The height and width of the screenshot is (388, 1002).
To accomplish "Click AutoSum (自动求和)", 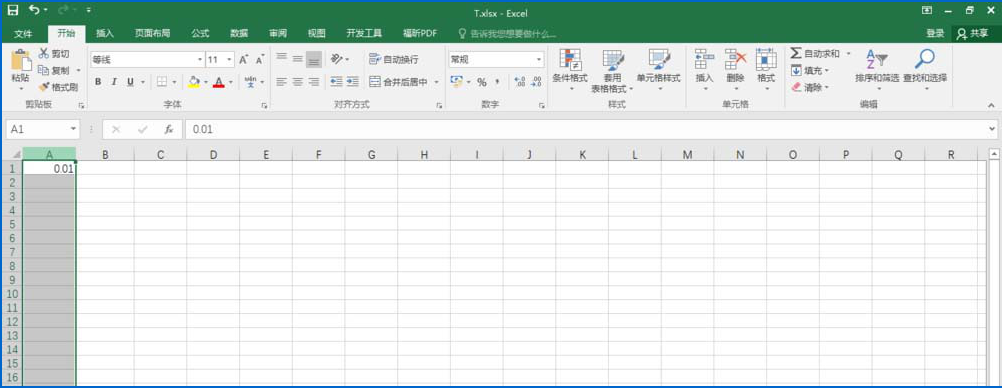I will [815, 54].
